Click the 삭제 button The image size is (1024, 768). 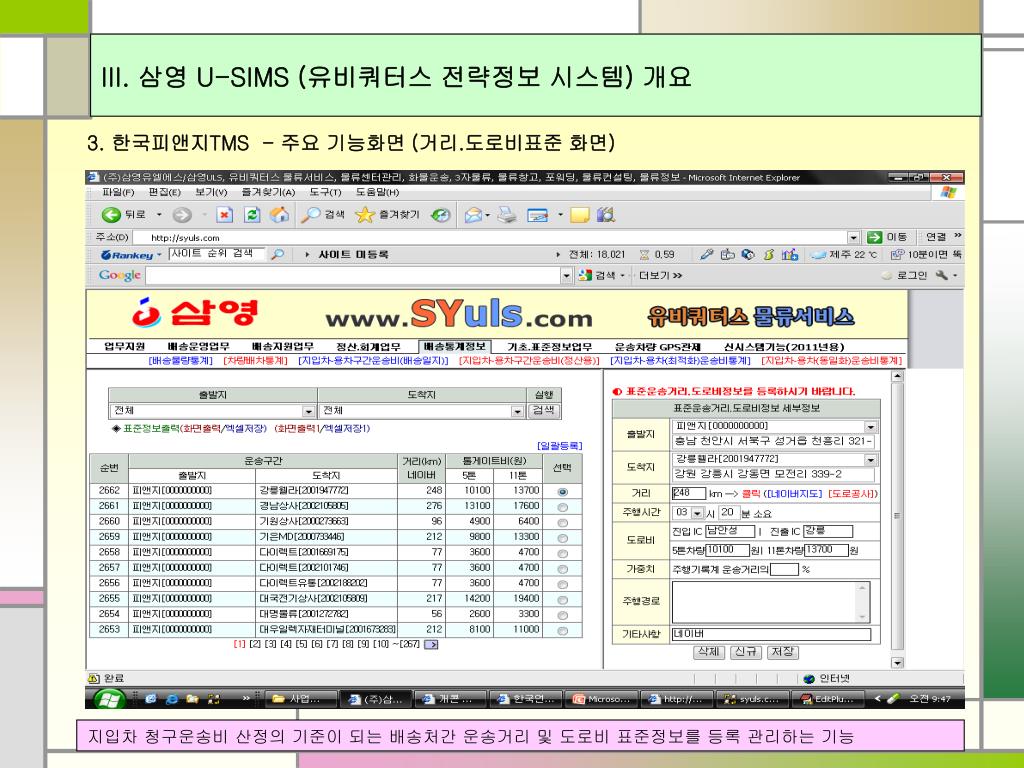coord(709,652)
